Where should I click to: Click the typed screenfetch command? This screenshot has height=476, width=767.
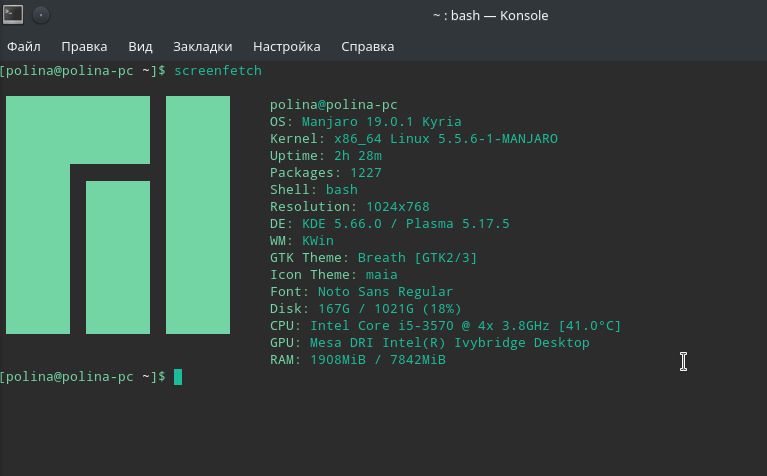point(218,70)
